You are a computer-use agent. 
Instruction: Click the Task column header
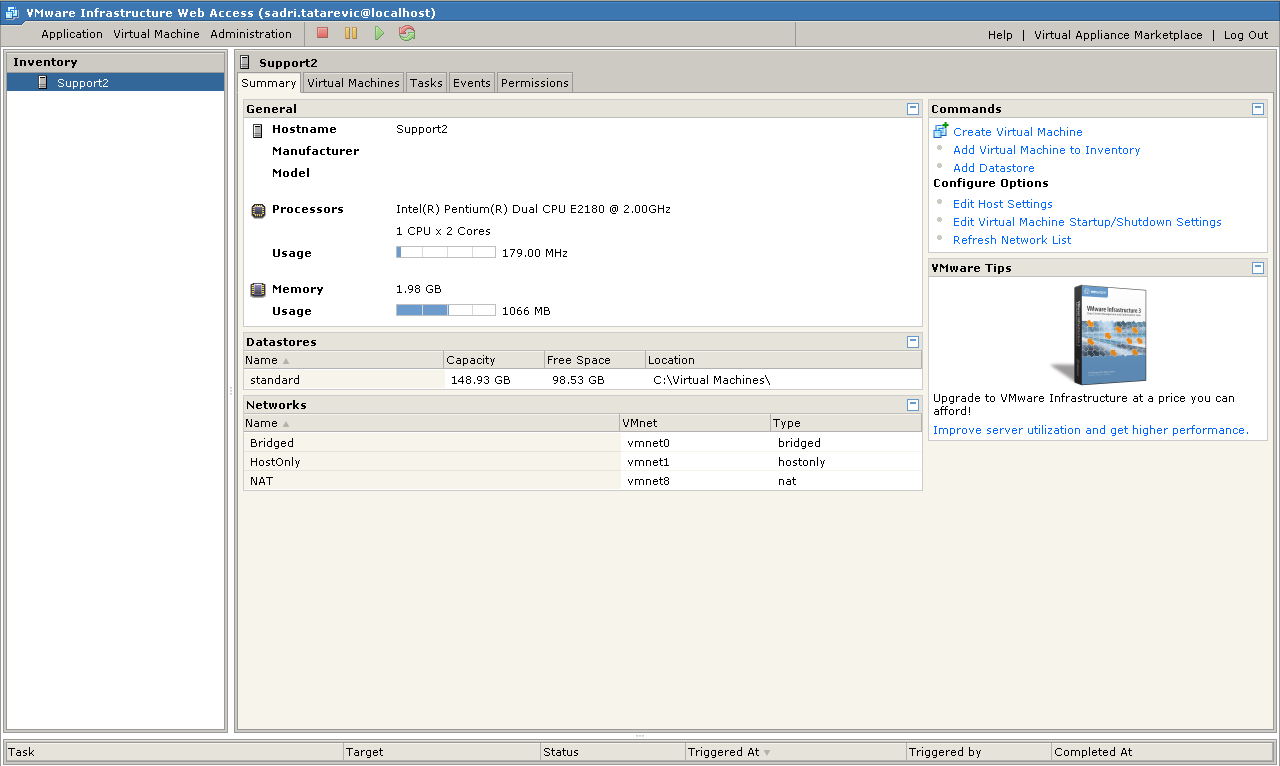point(174,752)
